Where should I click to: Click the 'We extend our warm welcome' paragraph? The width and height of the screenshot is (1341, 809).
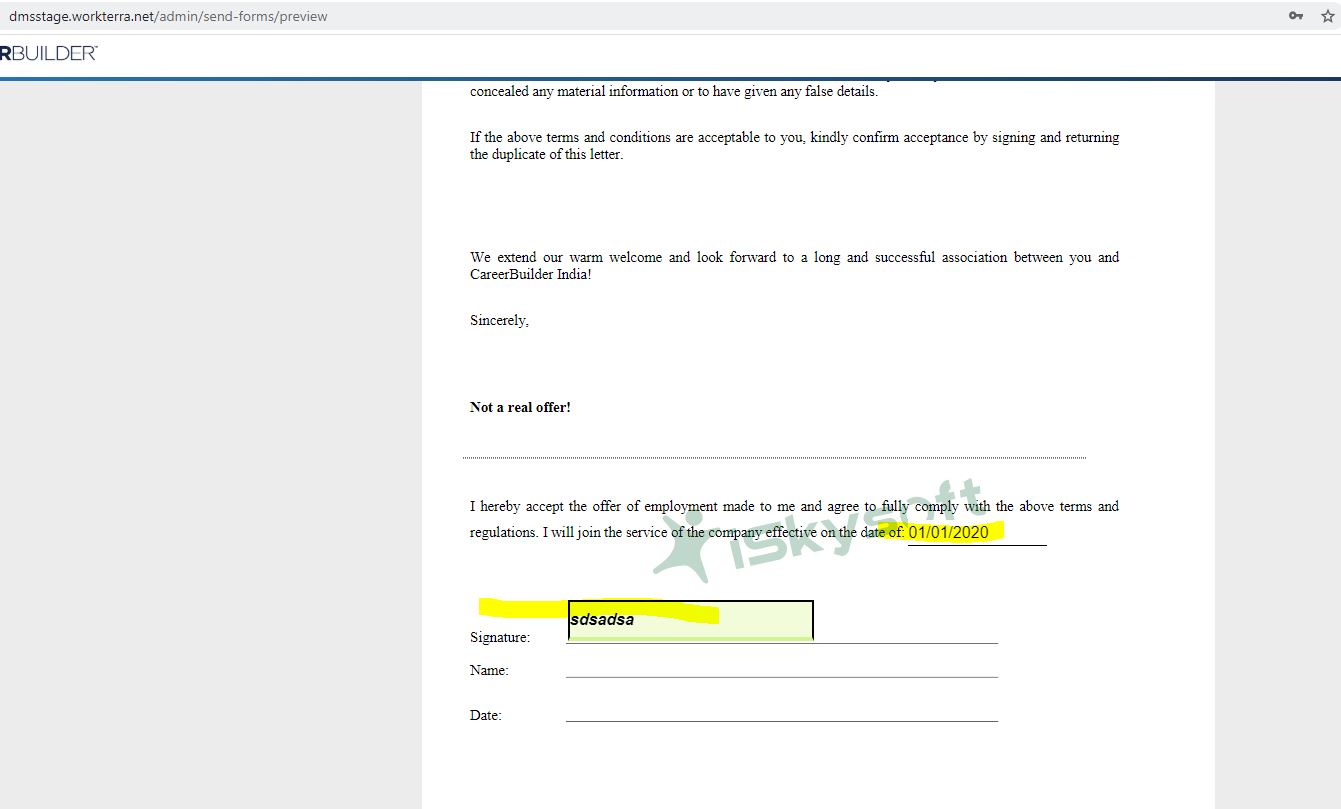[x=794, y=266]
